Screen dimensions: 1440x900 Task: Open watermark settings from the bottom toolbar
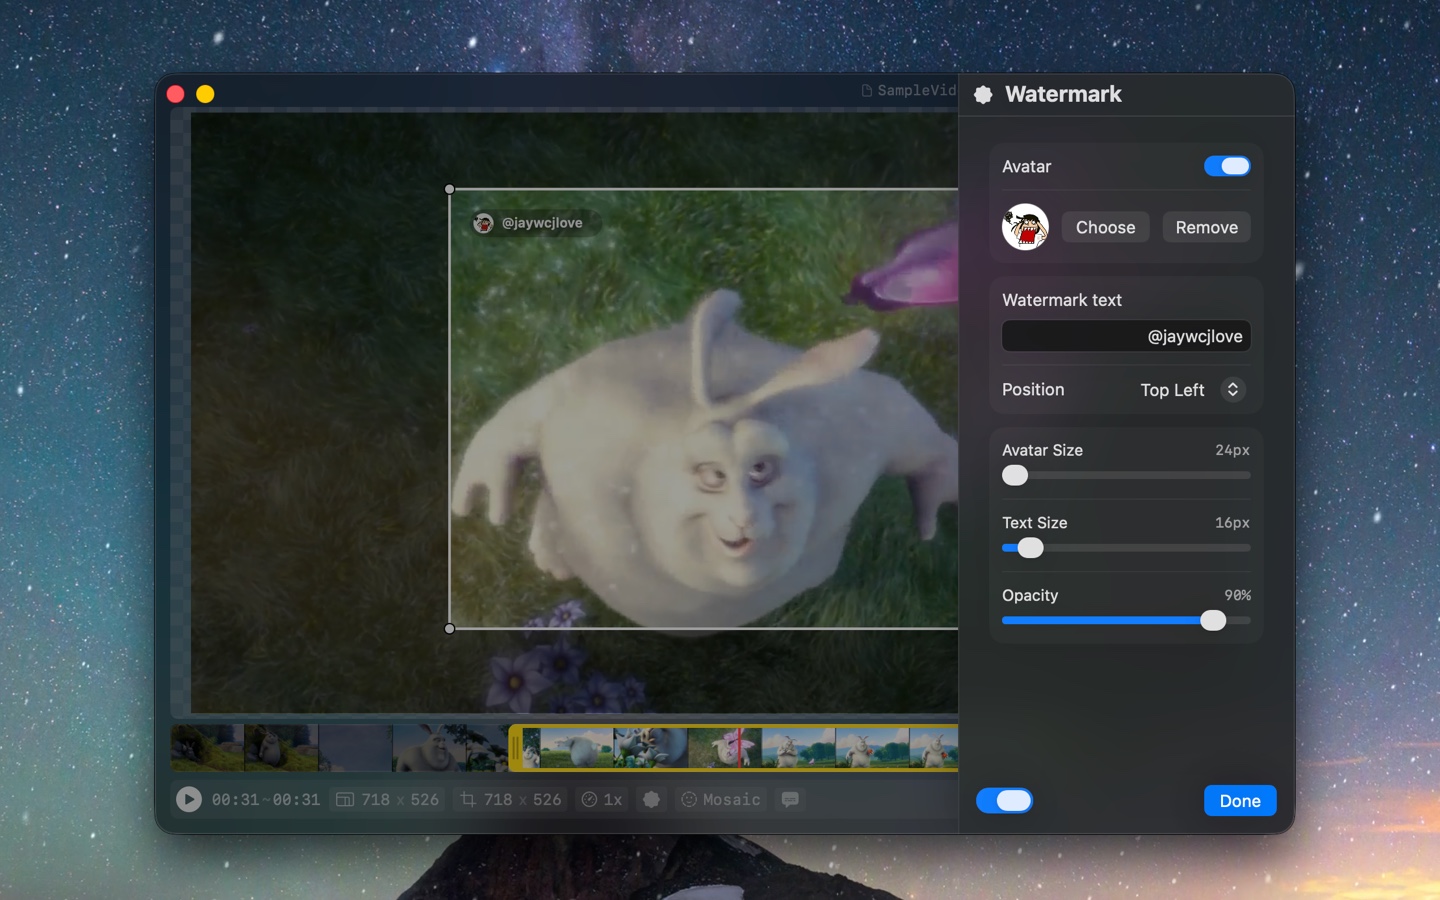point(651,799)
